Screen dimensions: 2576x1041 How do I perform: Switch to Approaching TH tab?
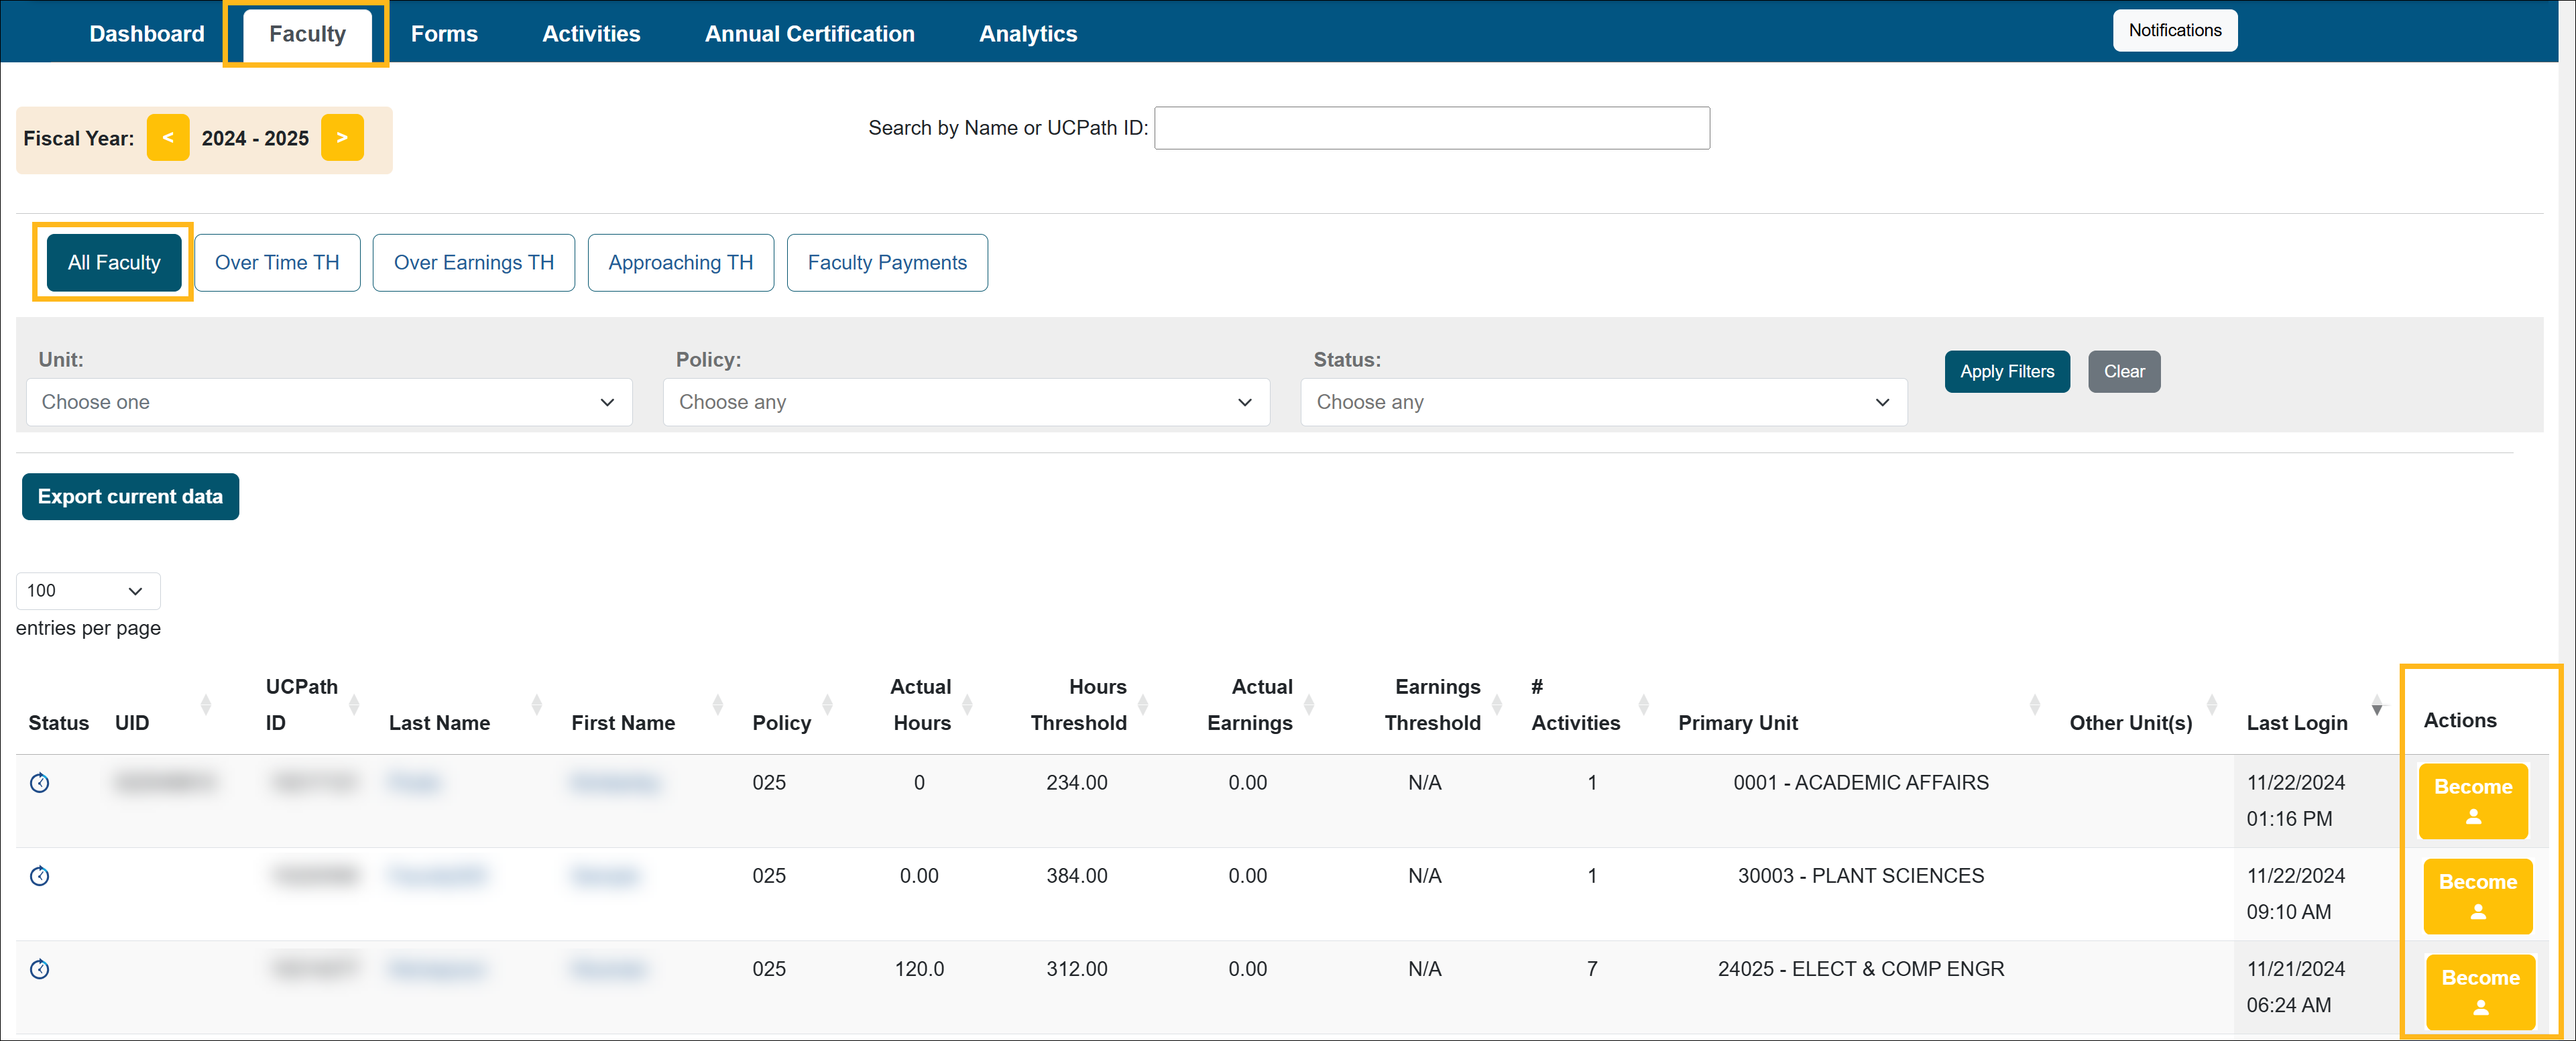pyautogui.click(x=680, y=262)
